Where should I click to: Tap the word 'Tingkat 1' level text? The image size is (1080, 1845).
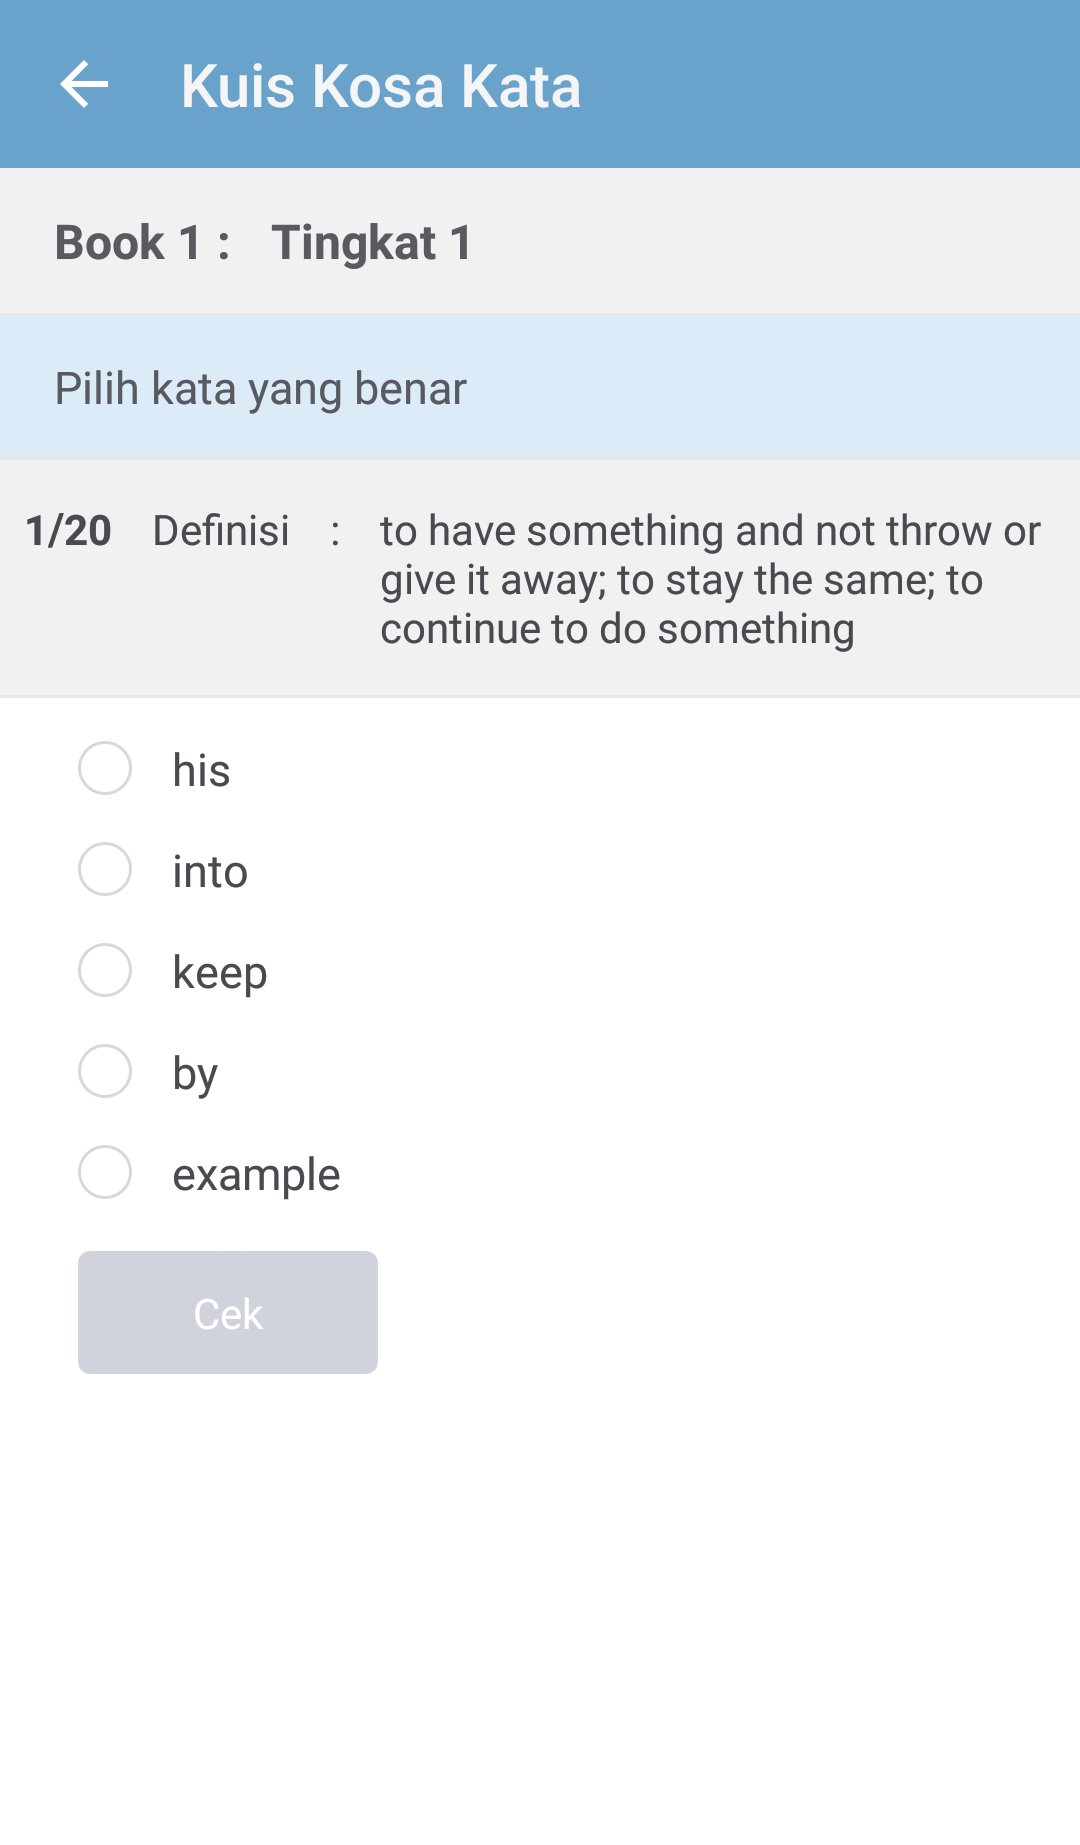(x=372, y=243)
